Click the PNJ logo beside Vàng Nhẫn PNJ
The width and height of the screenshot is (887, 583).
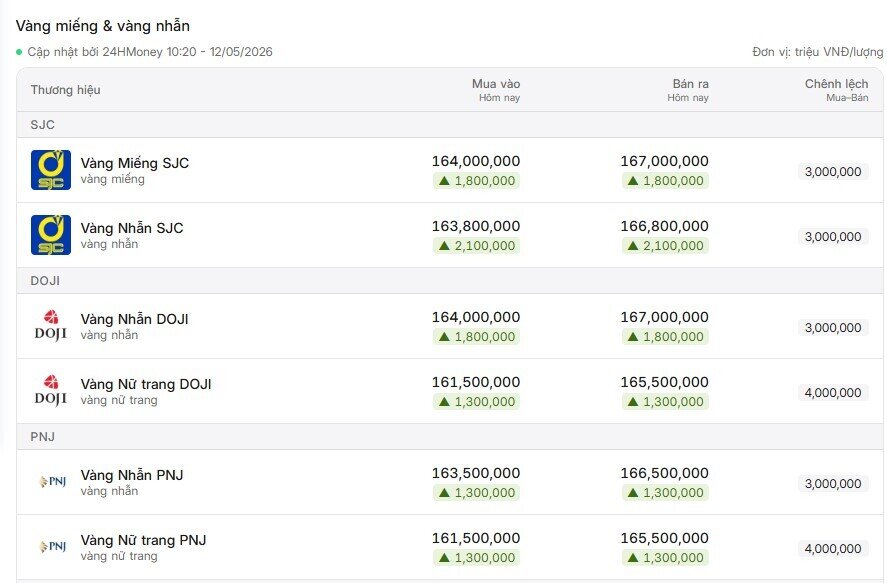(52, 482)
